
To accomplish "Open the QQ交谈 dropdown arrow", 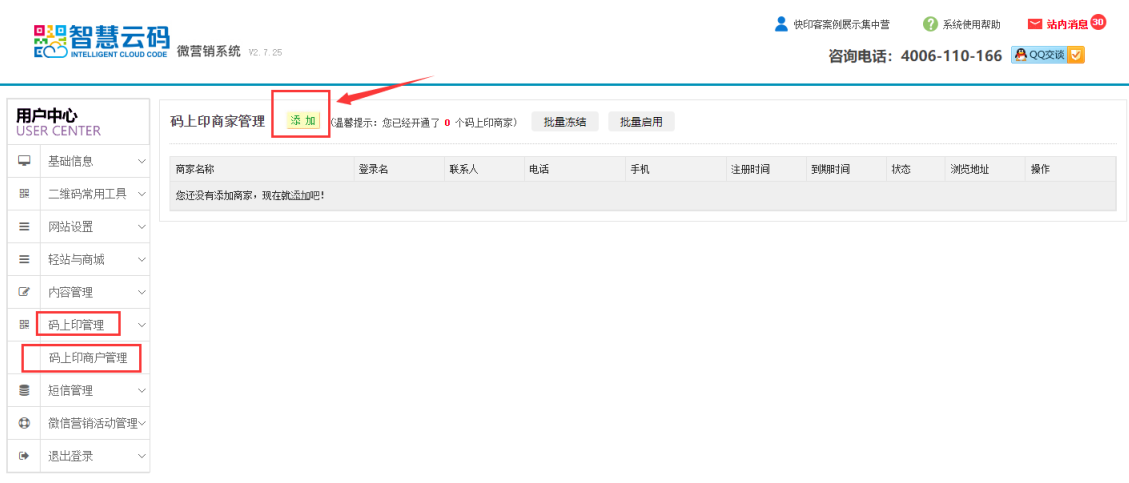I will (x=1076, y=56).
